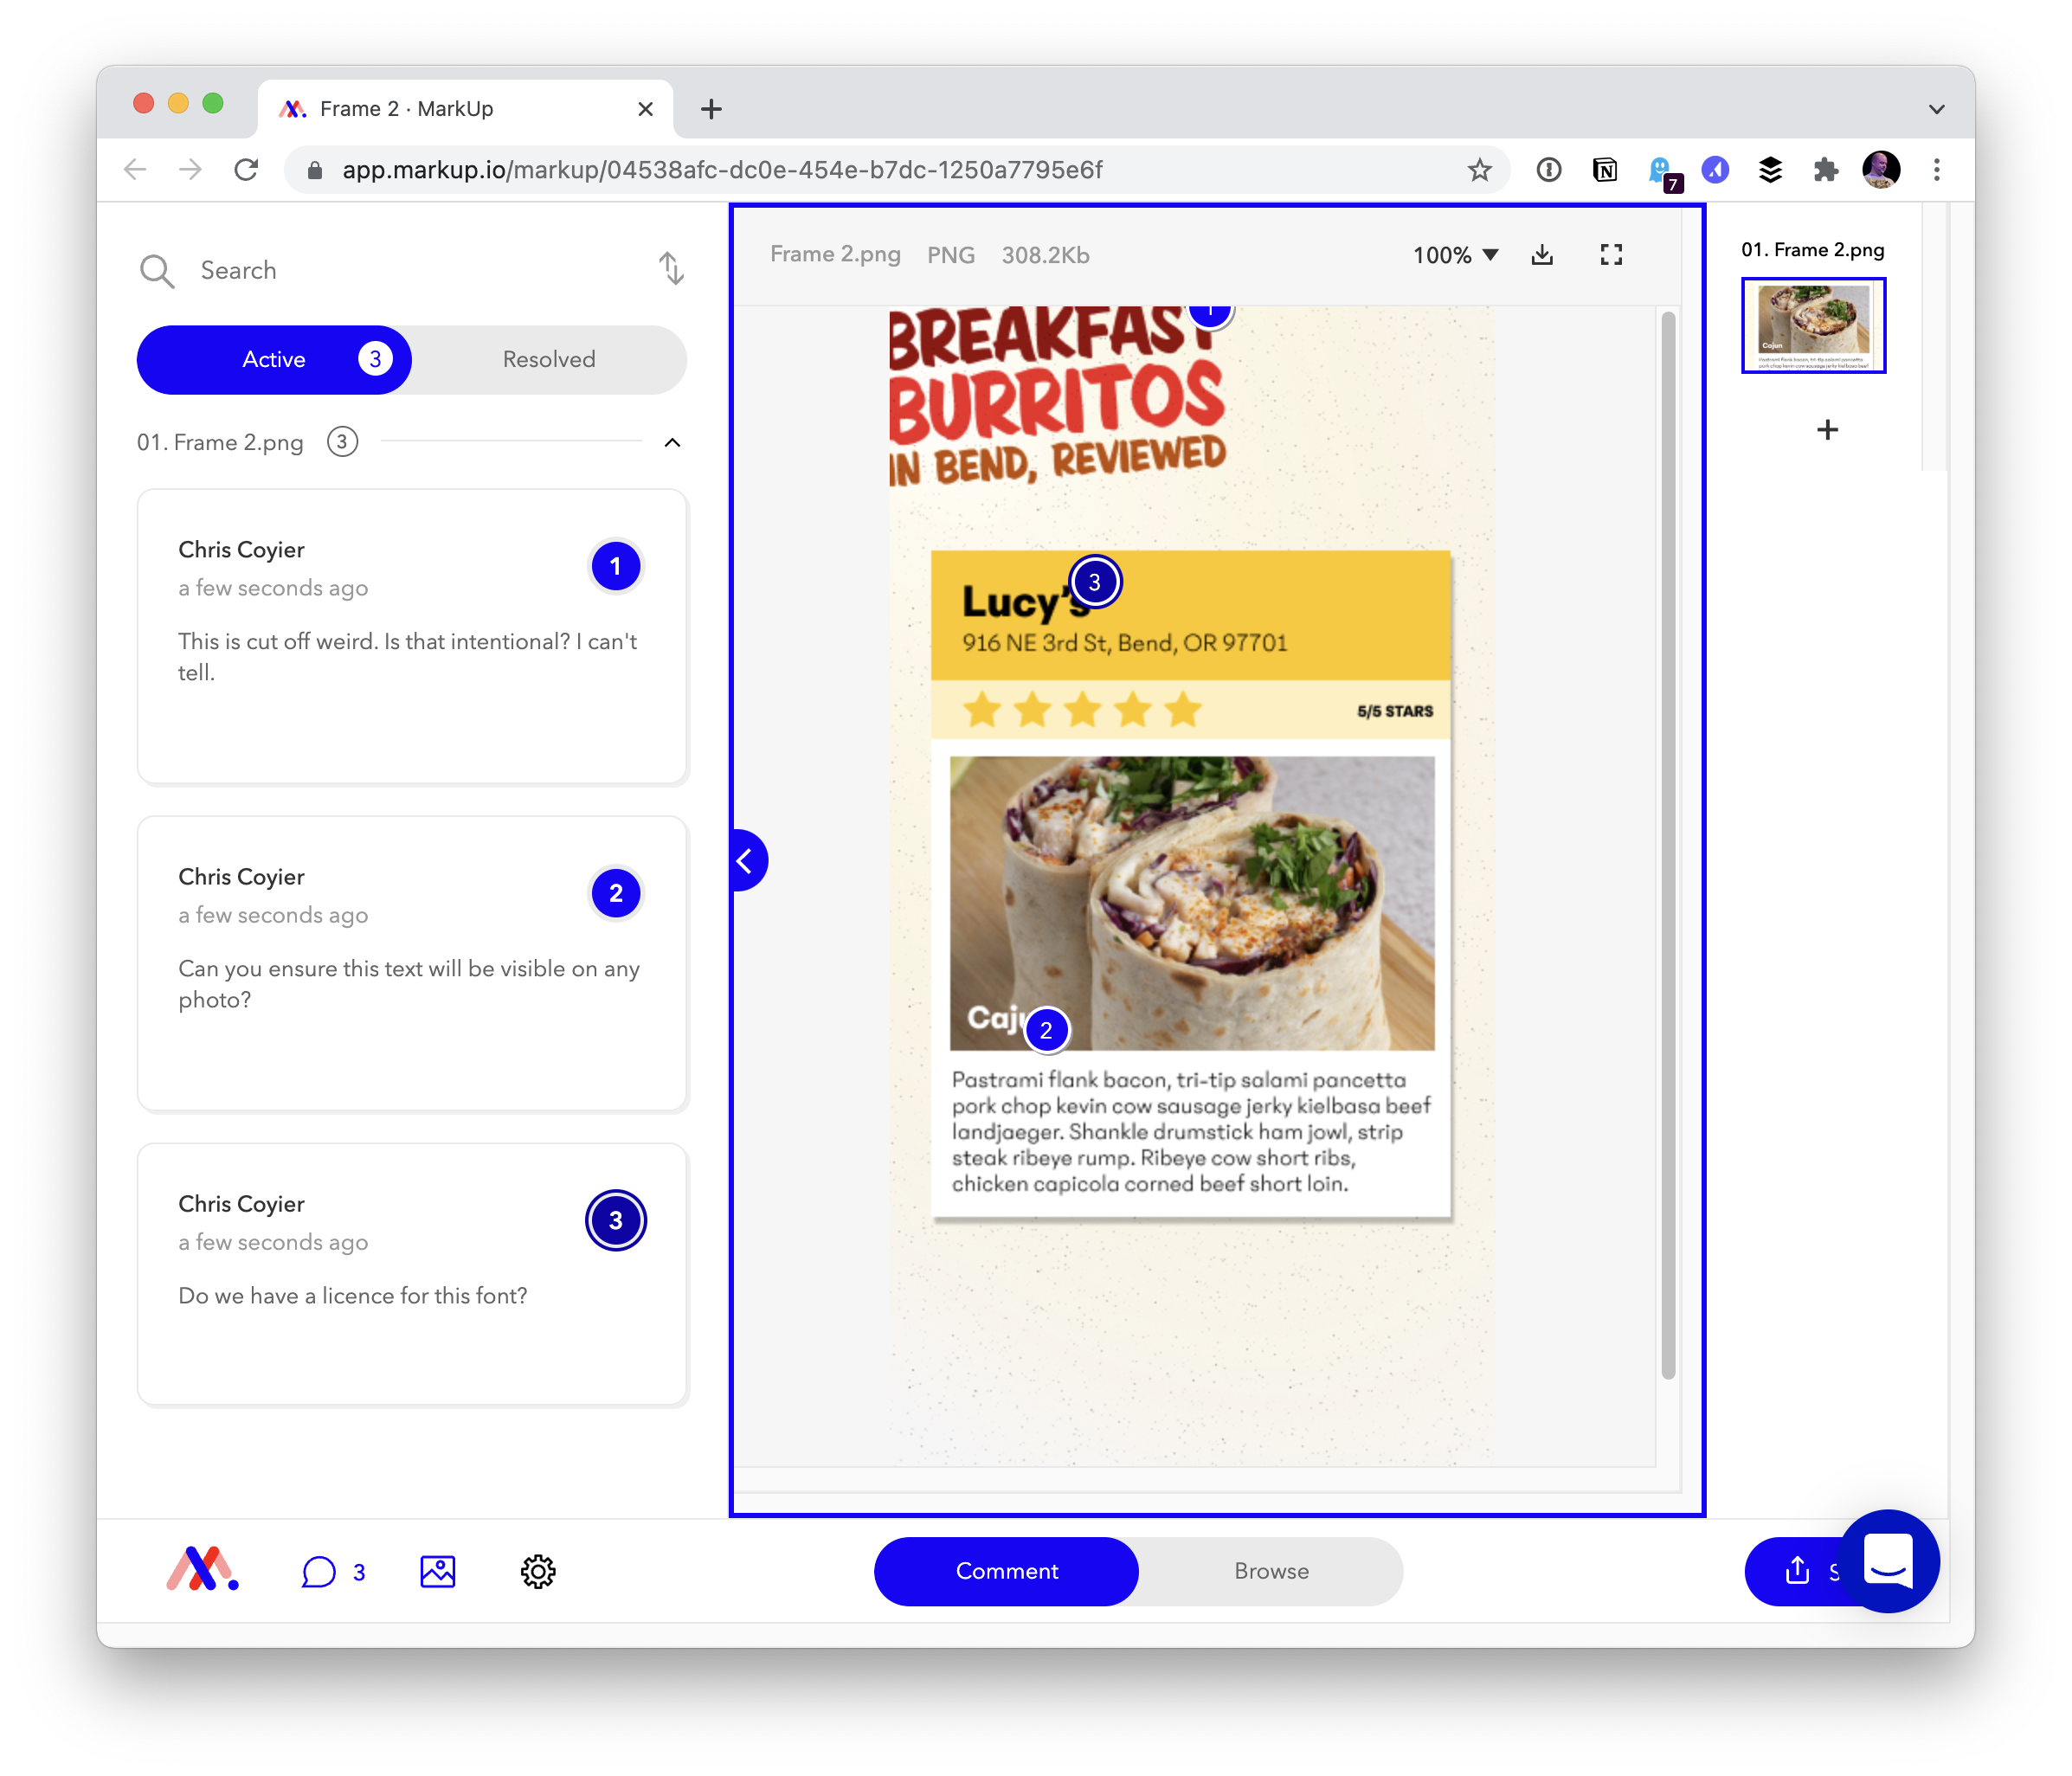The width and height of the screenshot is (2072, 1776).
Task: Open comment about licence for this font
Action: pyautogui.click(x=412, y=1274)
